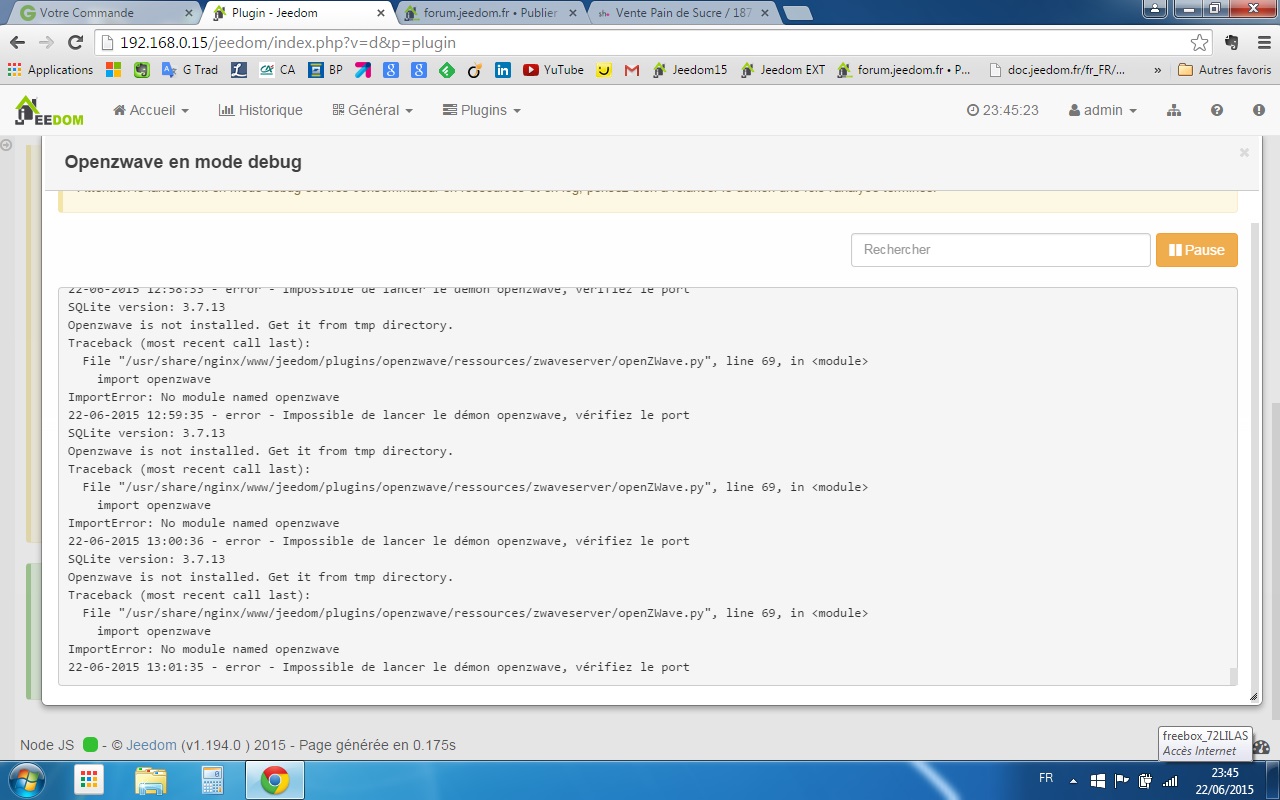
Task: Click the log textarea resize handle
Action: coord(1254,697)
